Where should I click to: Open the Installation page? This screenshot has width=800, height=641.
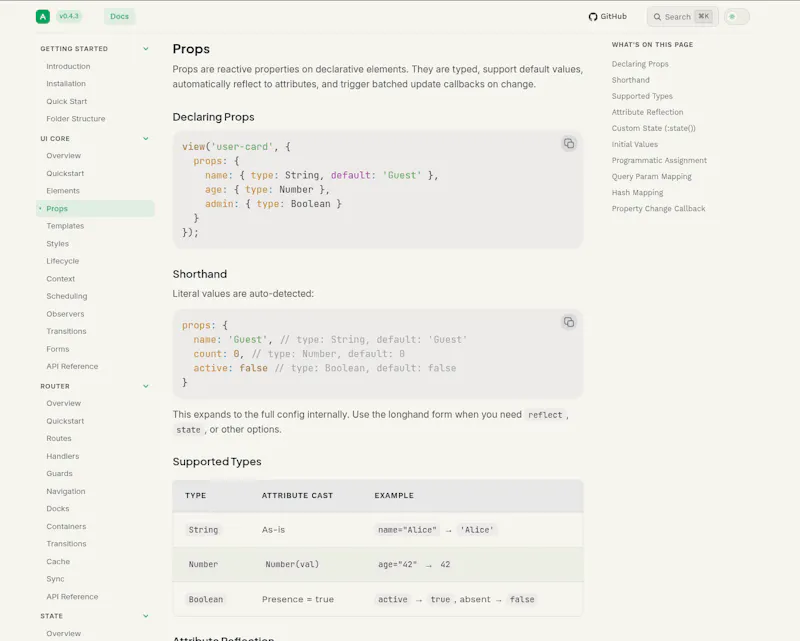coord(66,84)
